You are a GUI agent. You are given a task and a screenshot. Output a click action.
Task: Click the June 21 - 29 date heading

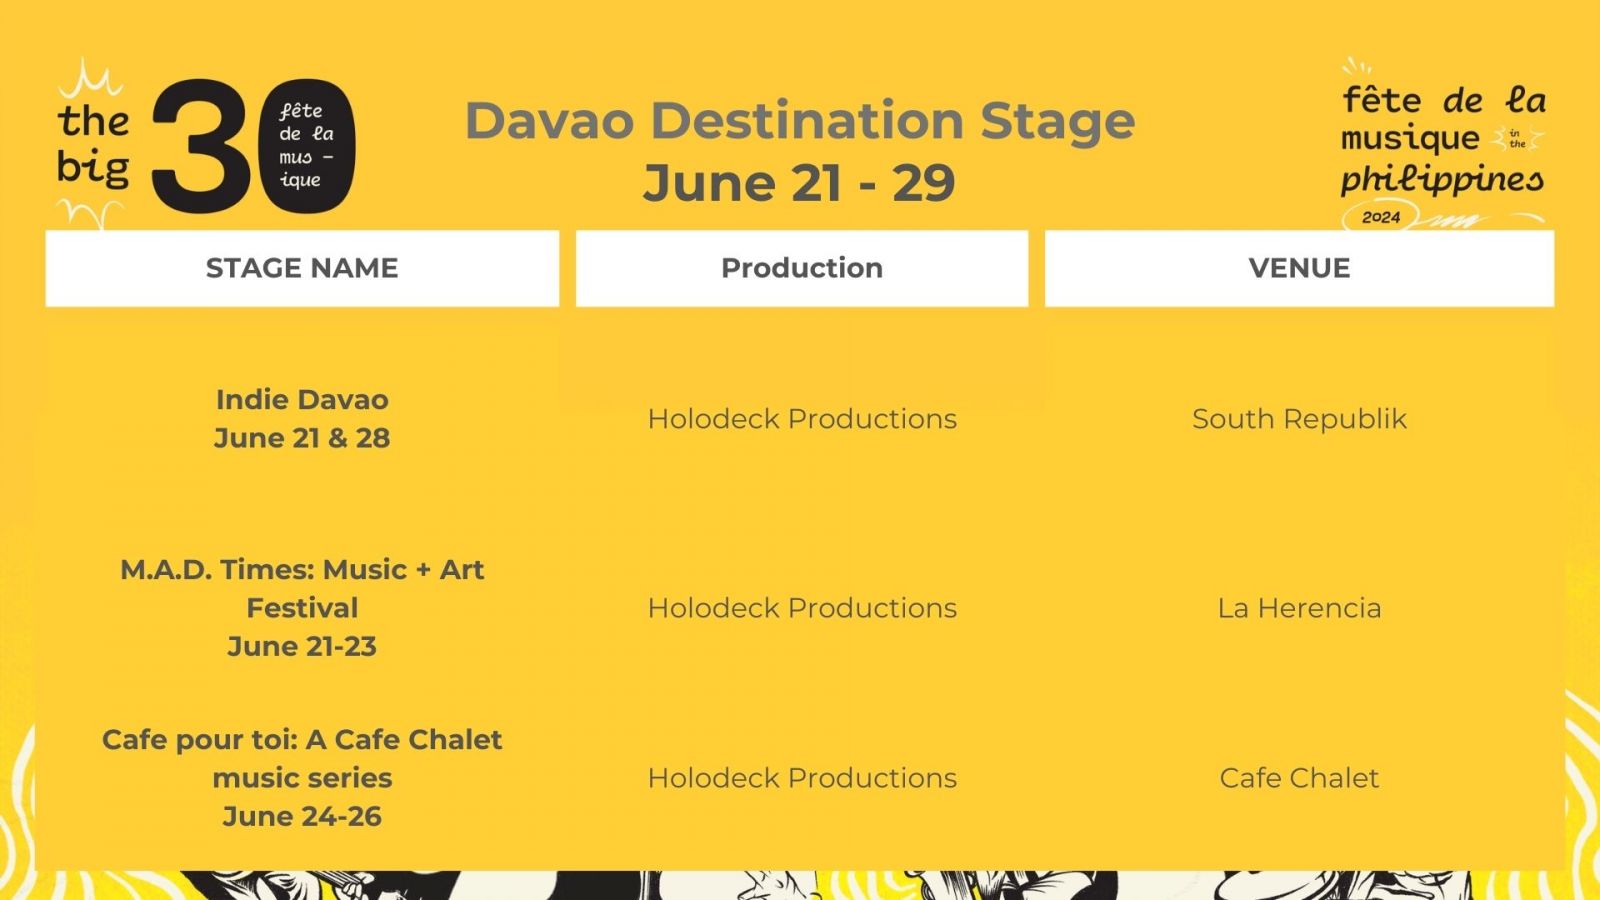(799, 183)
